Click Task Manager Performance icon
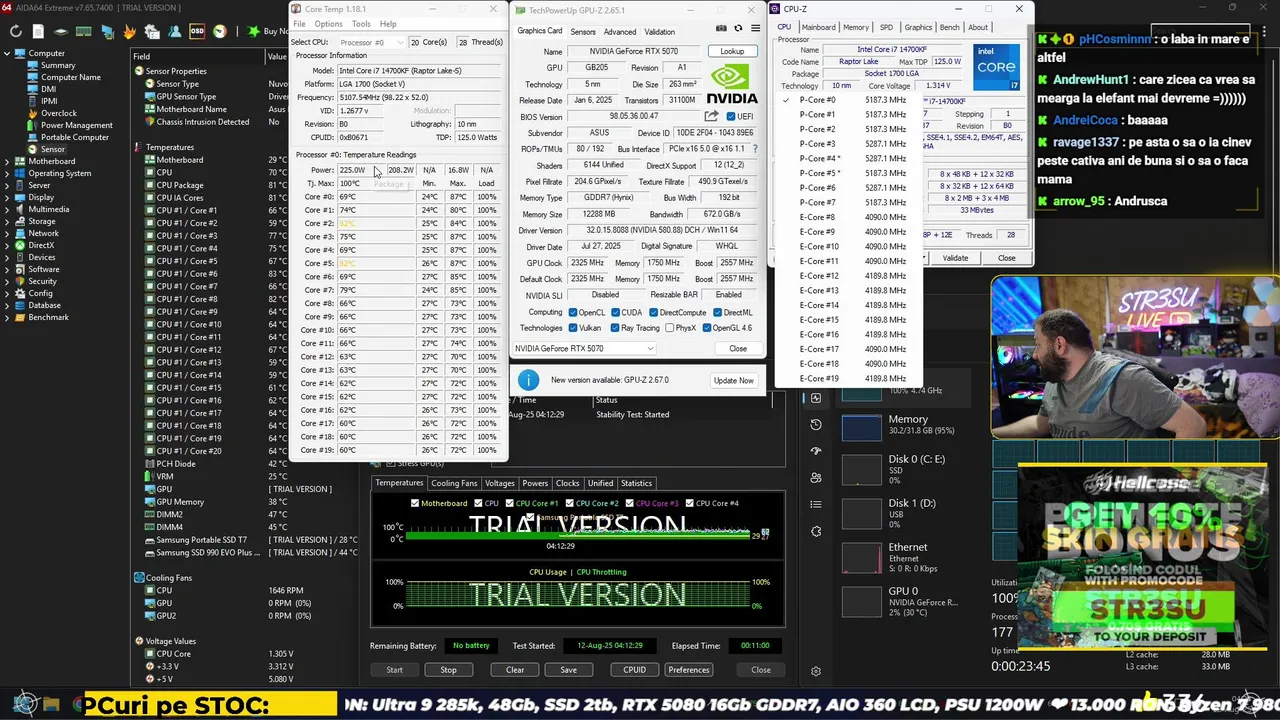This screenshot has height=720, width=1280. [x=816, y=398]
